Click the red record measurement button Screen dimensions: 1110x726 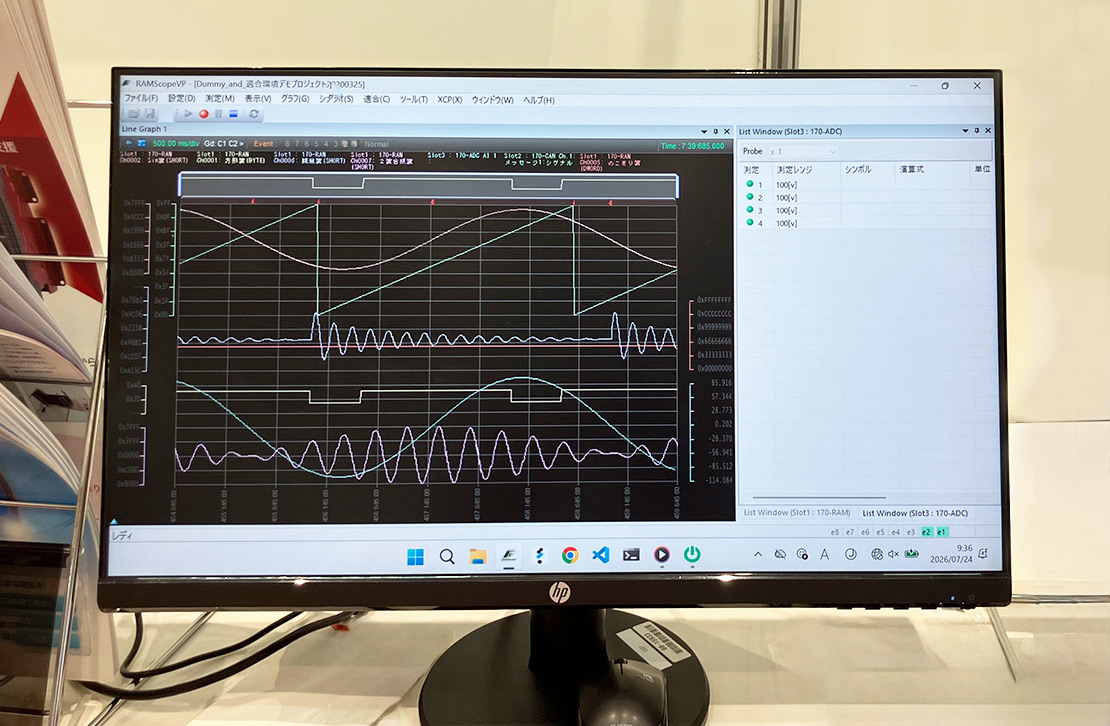coord(204,114)
